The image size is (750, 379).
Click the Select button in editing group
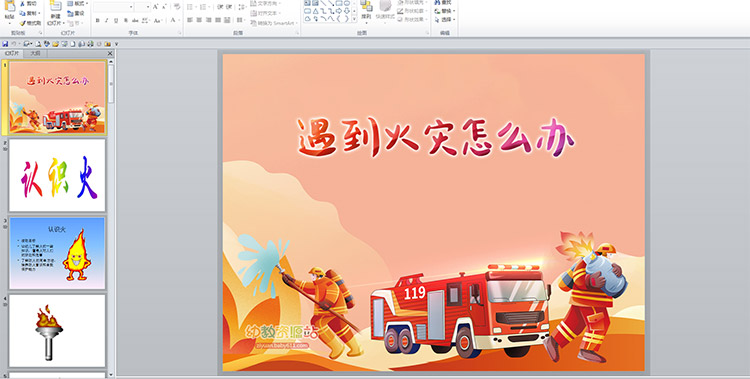pyautogui.click(x=445, y=20)
